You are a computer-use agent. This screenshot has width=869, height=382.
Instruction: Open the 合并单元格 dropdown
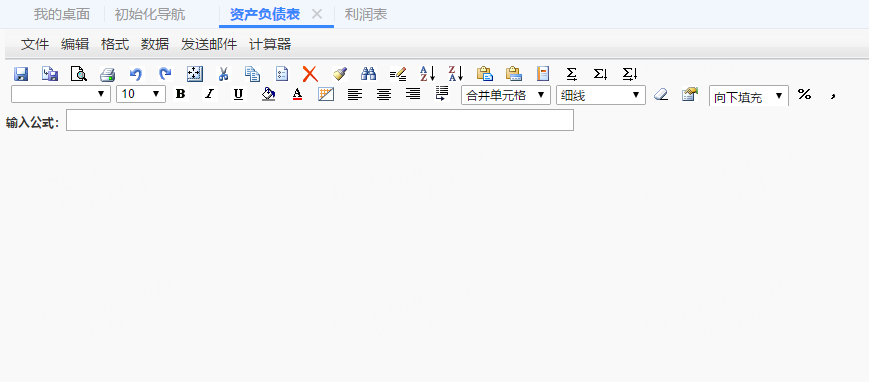(506, 95)
